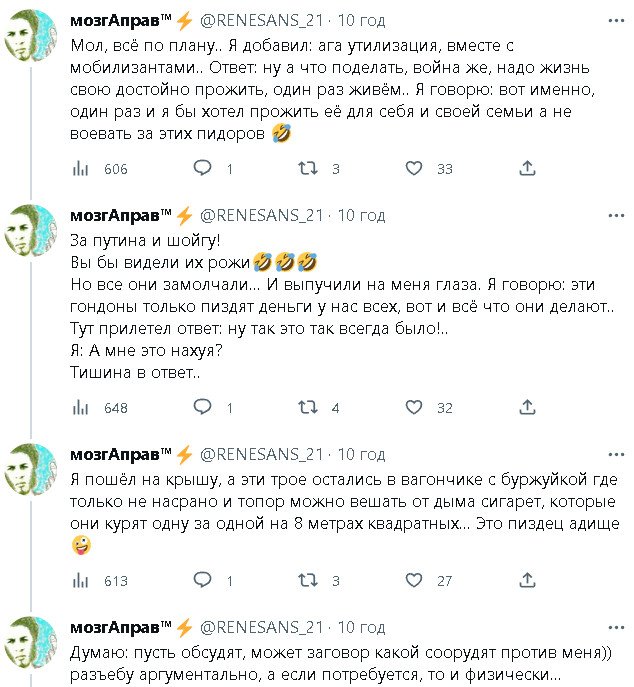
Task: Like the tweet with 33 likes
Action: (x=414, y=169)
